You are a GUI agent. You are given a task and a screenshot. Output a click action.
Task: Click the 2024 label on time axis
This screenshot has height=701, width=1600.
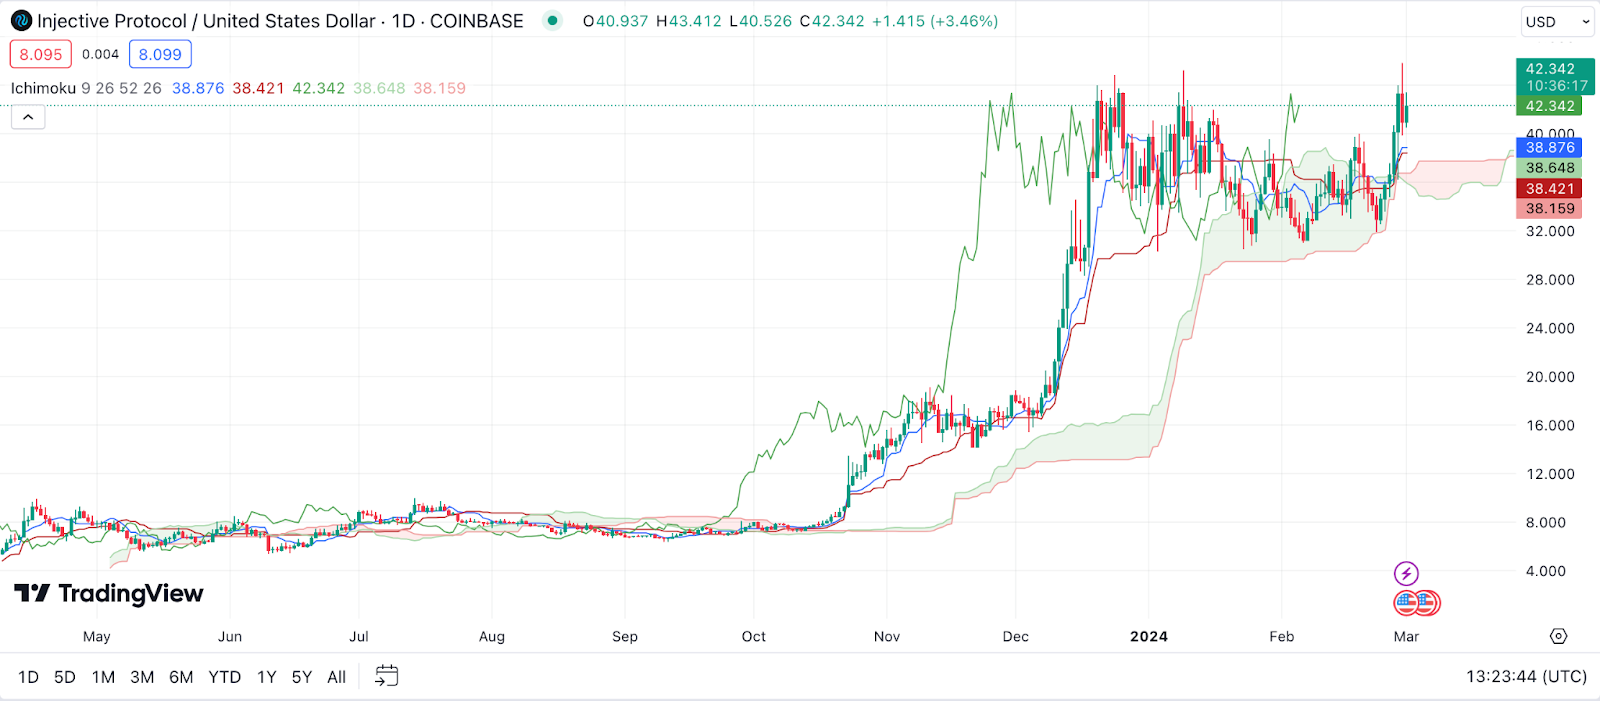[1149, 636]
